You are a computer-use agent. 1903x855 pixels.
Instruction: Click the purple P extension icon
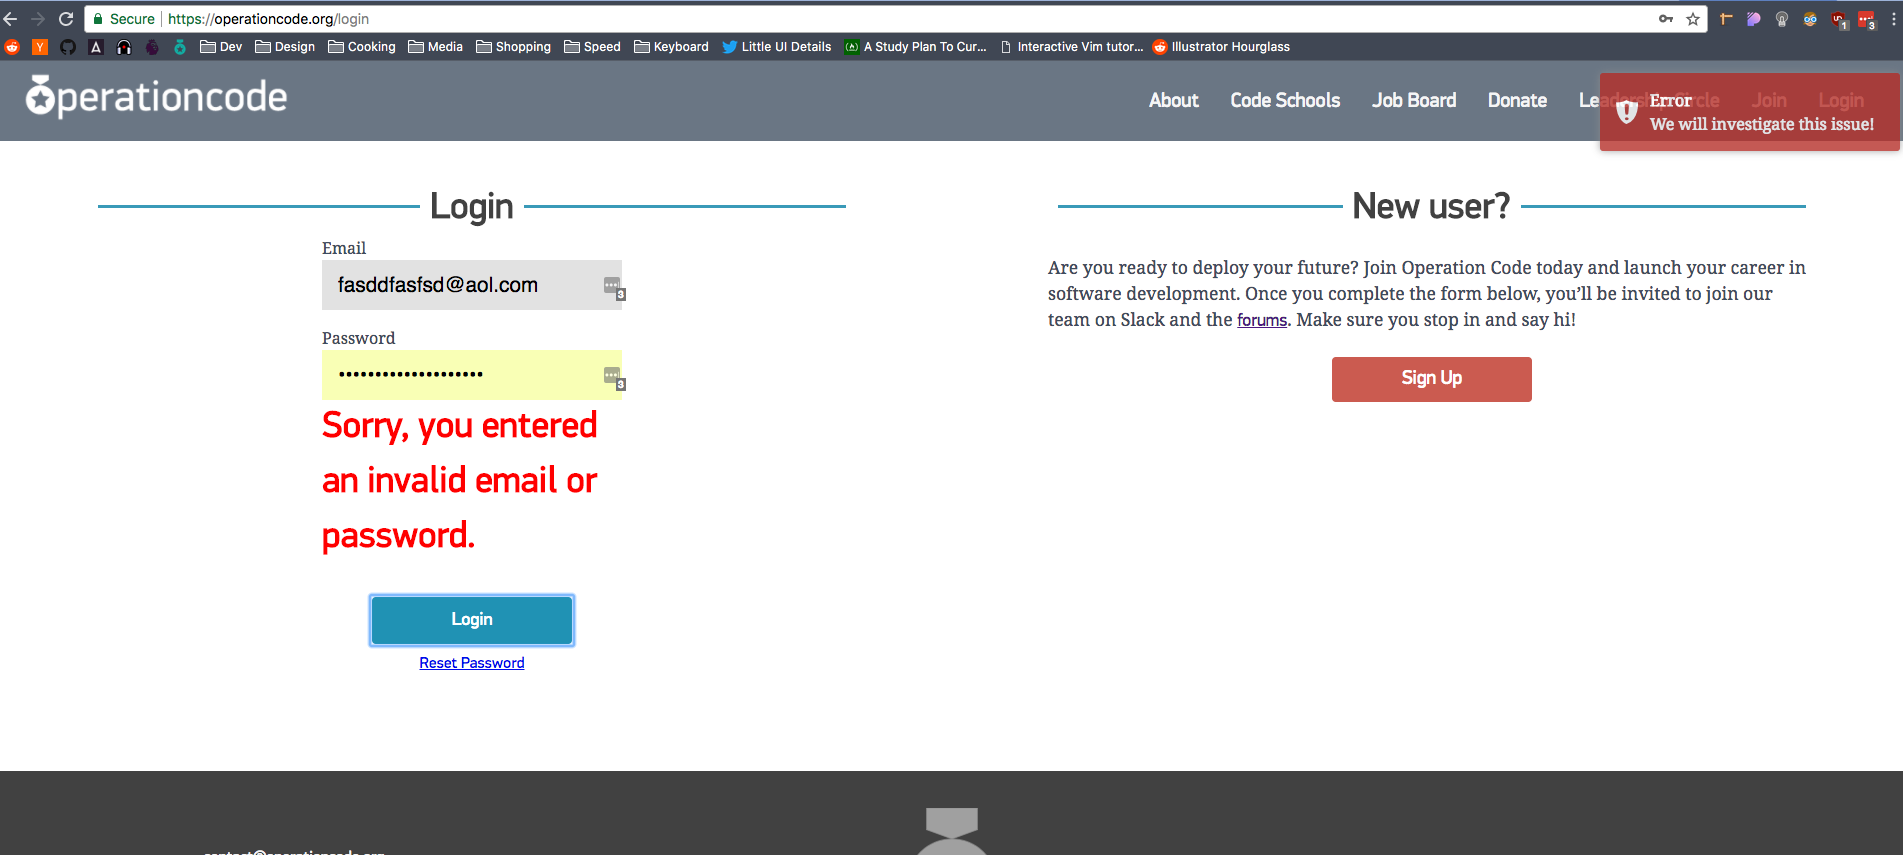[x=1754, y=19]
